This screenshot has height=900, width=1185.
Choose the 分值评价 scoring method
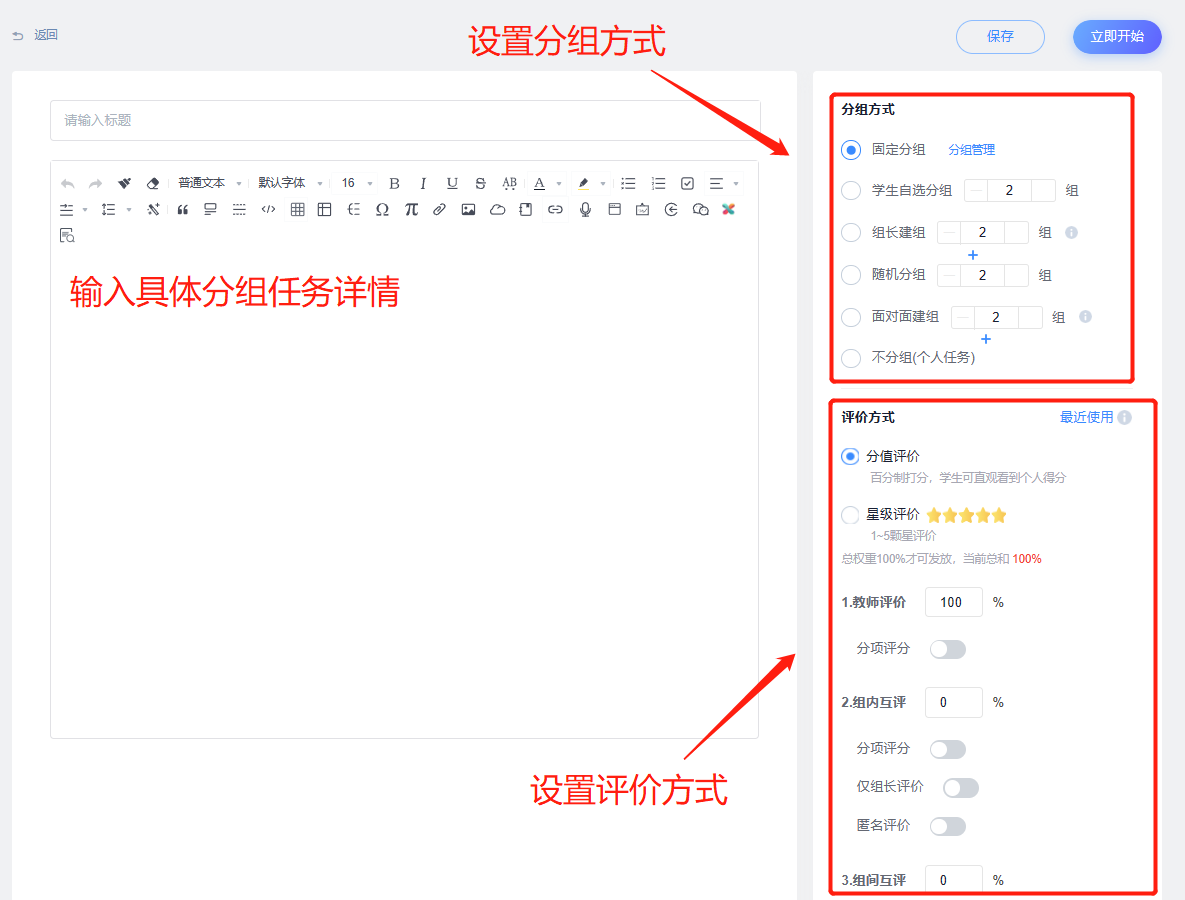850,456
